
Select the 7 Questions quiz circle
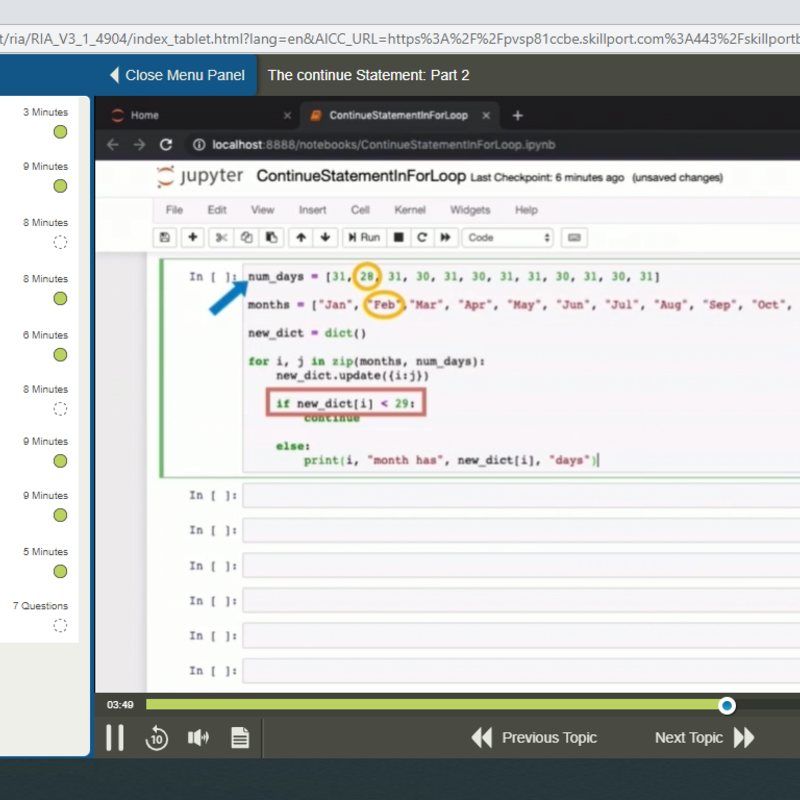60,626
